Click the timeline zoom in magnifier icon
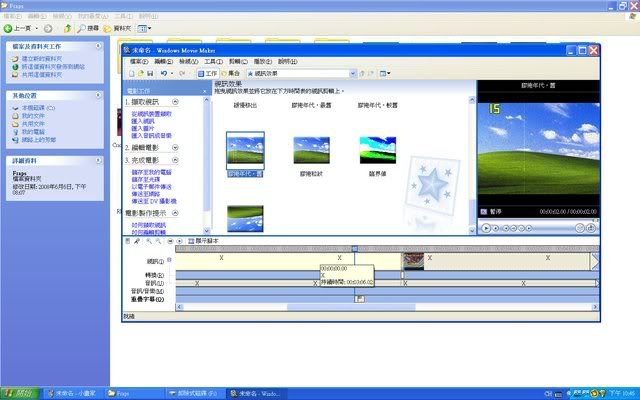Image resolution: width=640 pixels, height=400 pixels. pos(147,241)
